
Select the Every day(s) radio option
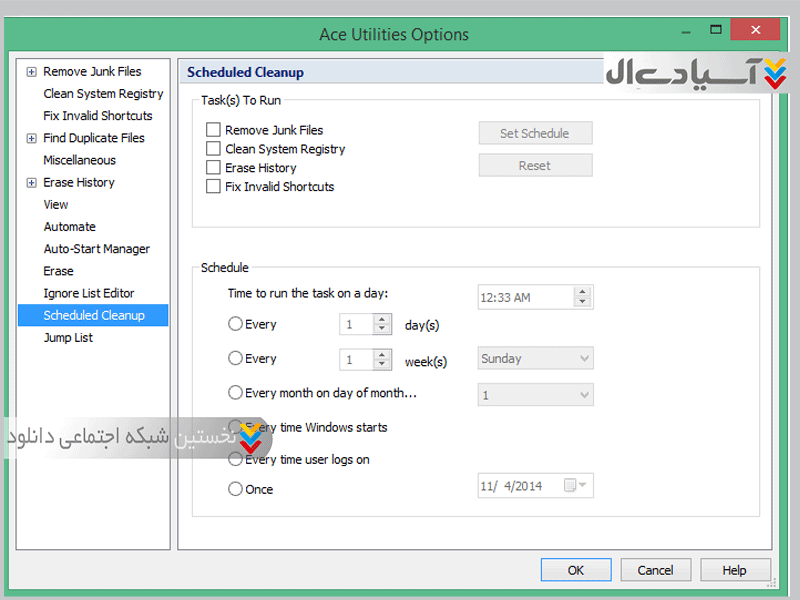coord(236,324)
